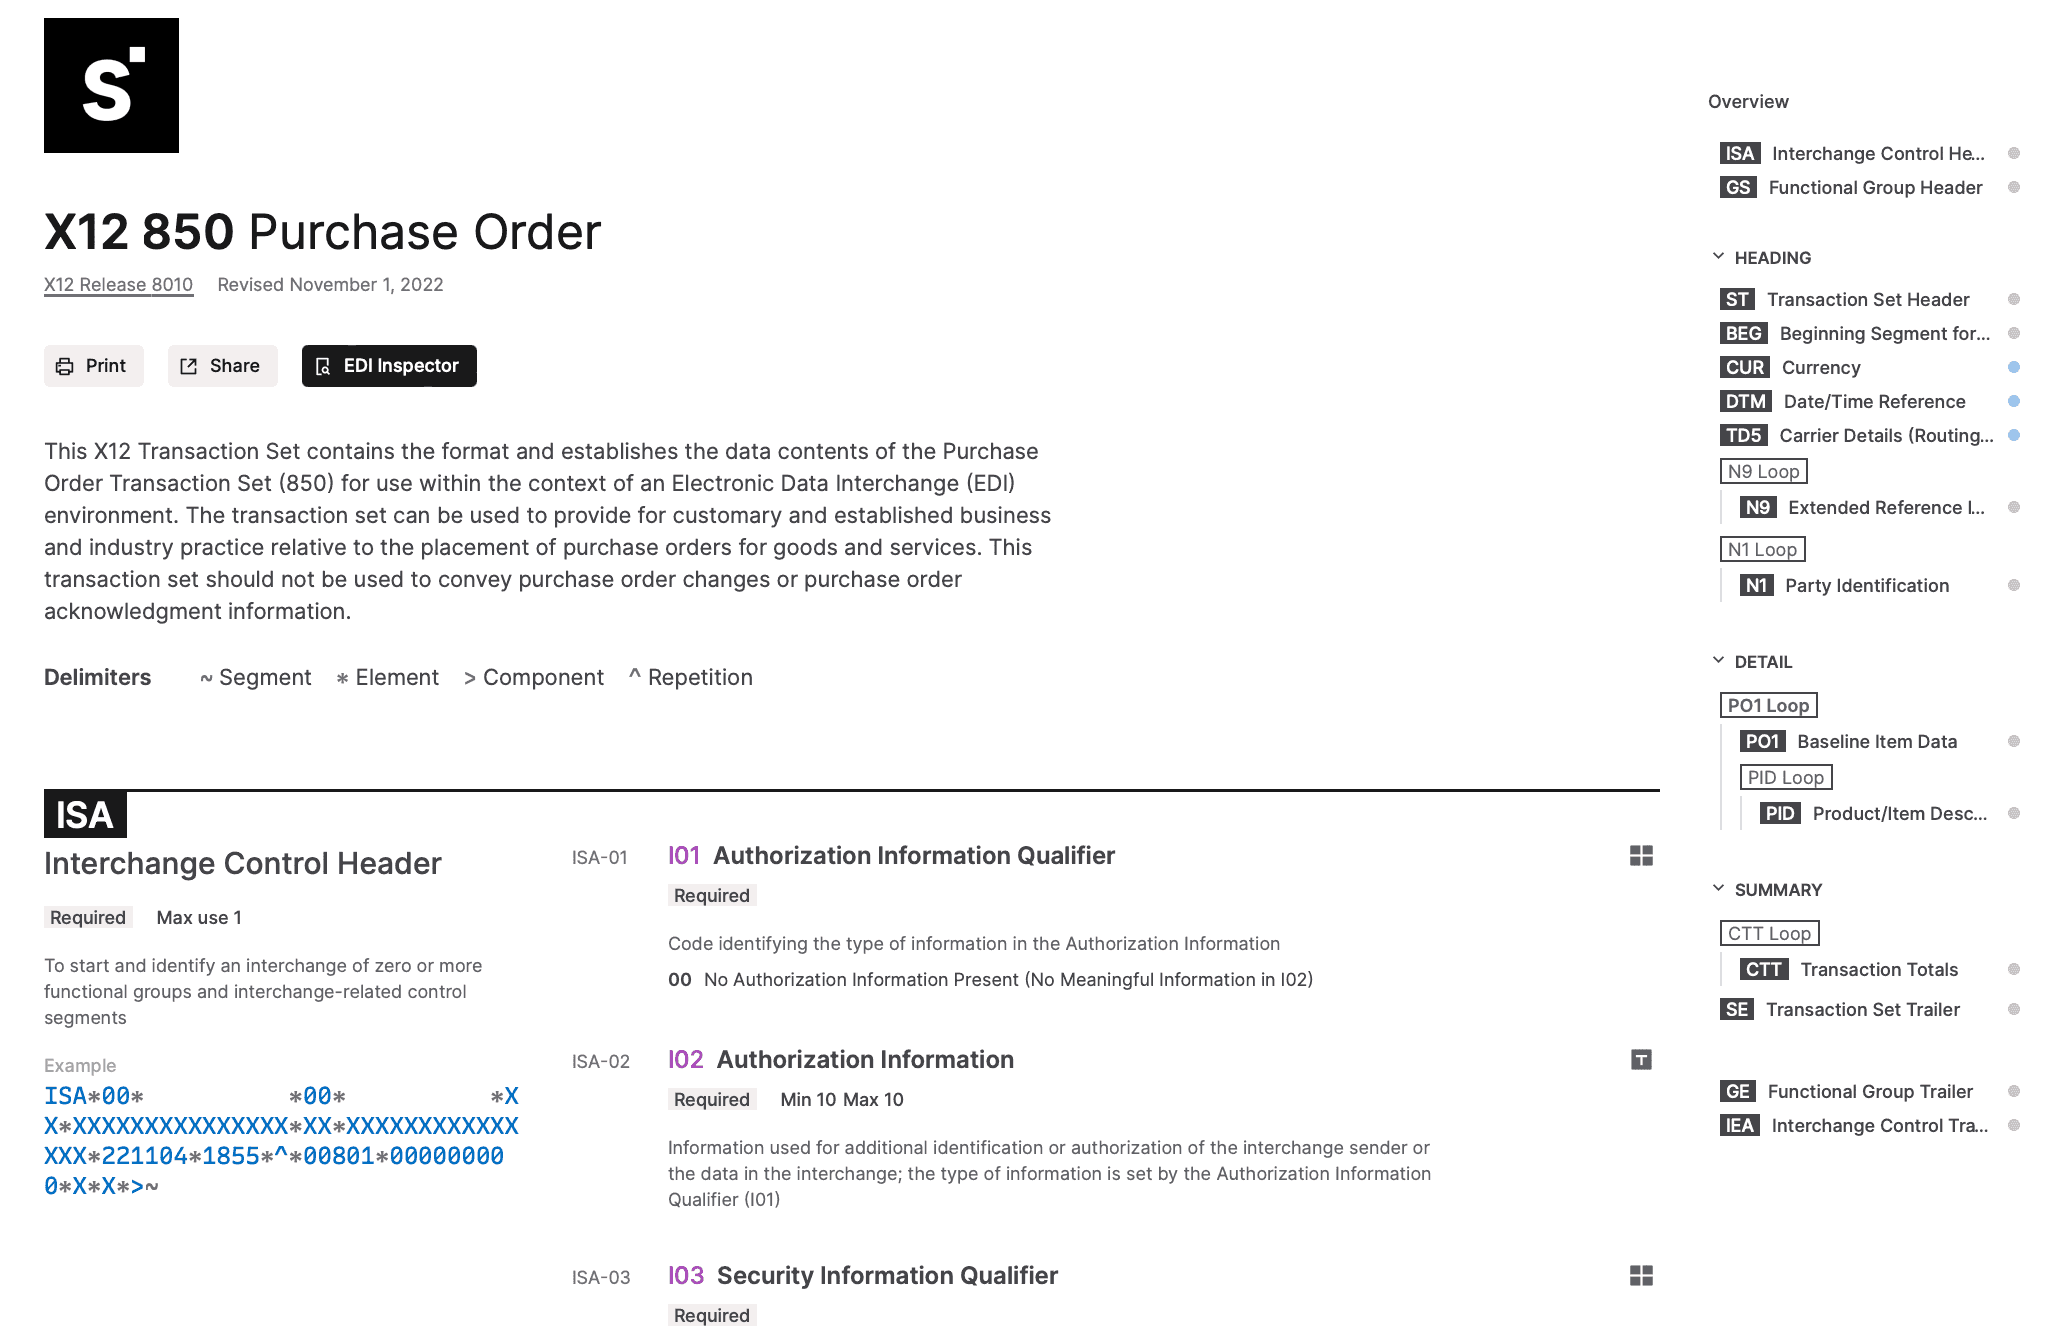Click the text-type icon next to ISA-02
This screenshot has width=2072, height=1340.
click(x=1641, y=1060)
